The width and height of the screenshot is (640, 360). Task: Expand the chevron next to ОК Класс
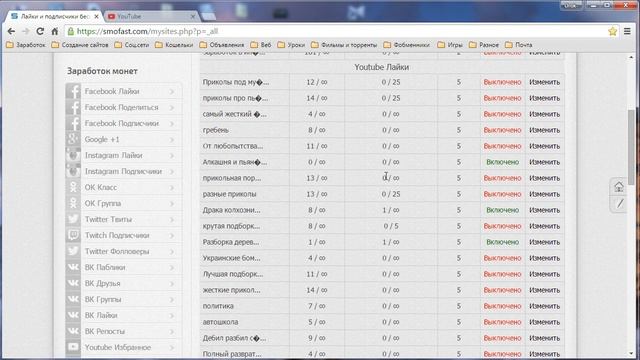[172, 187]
